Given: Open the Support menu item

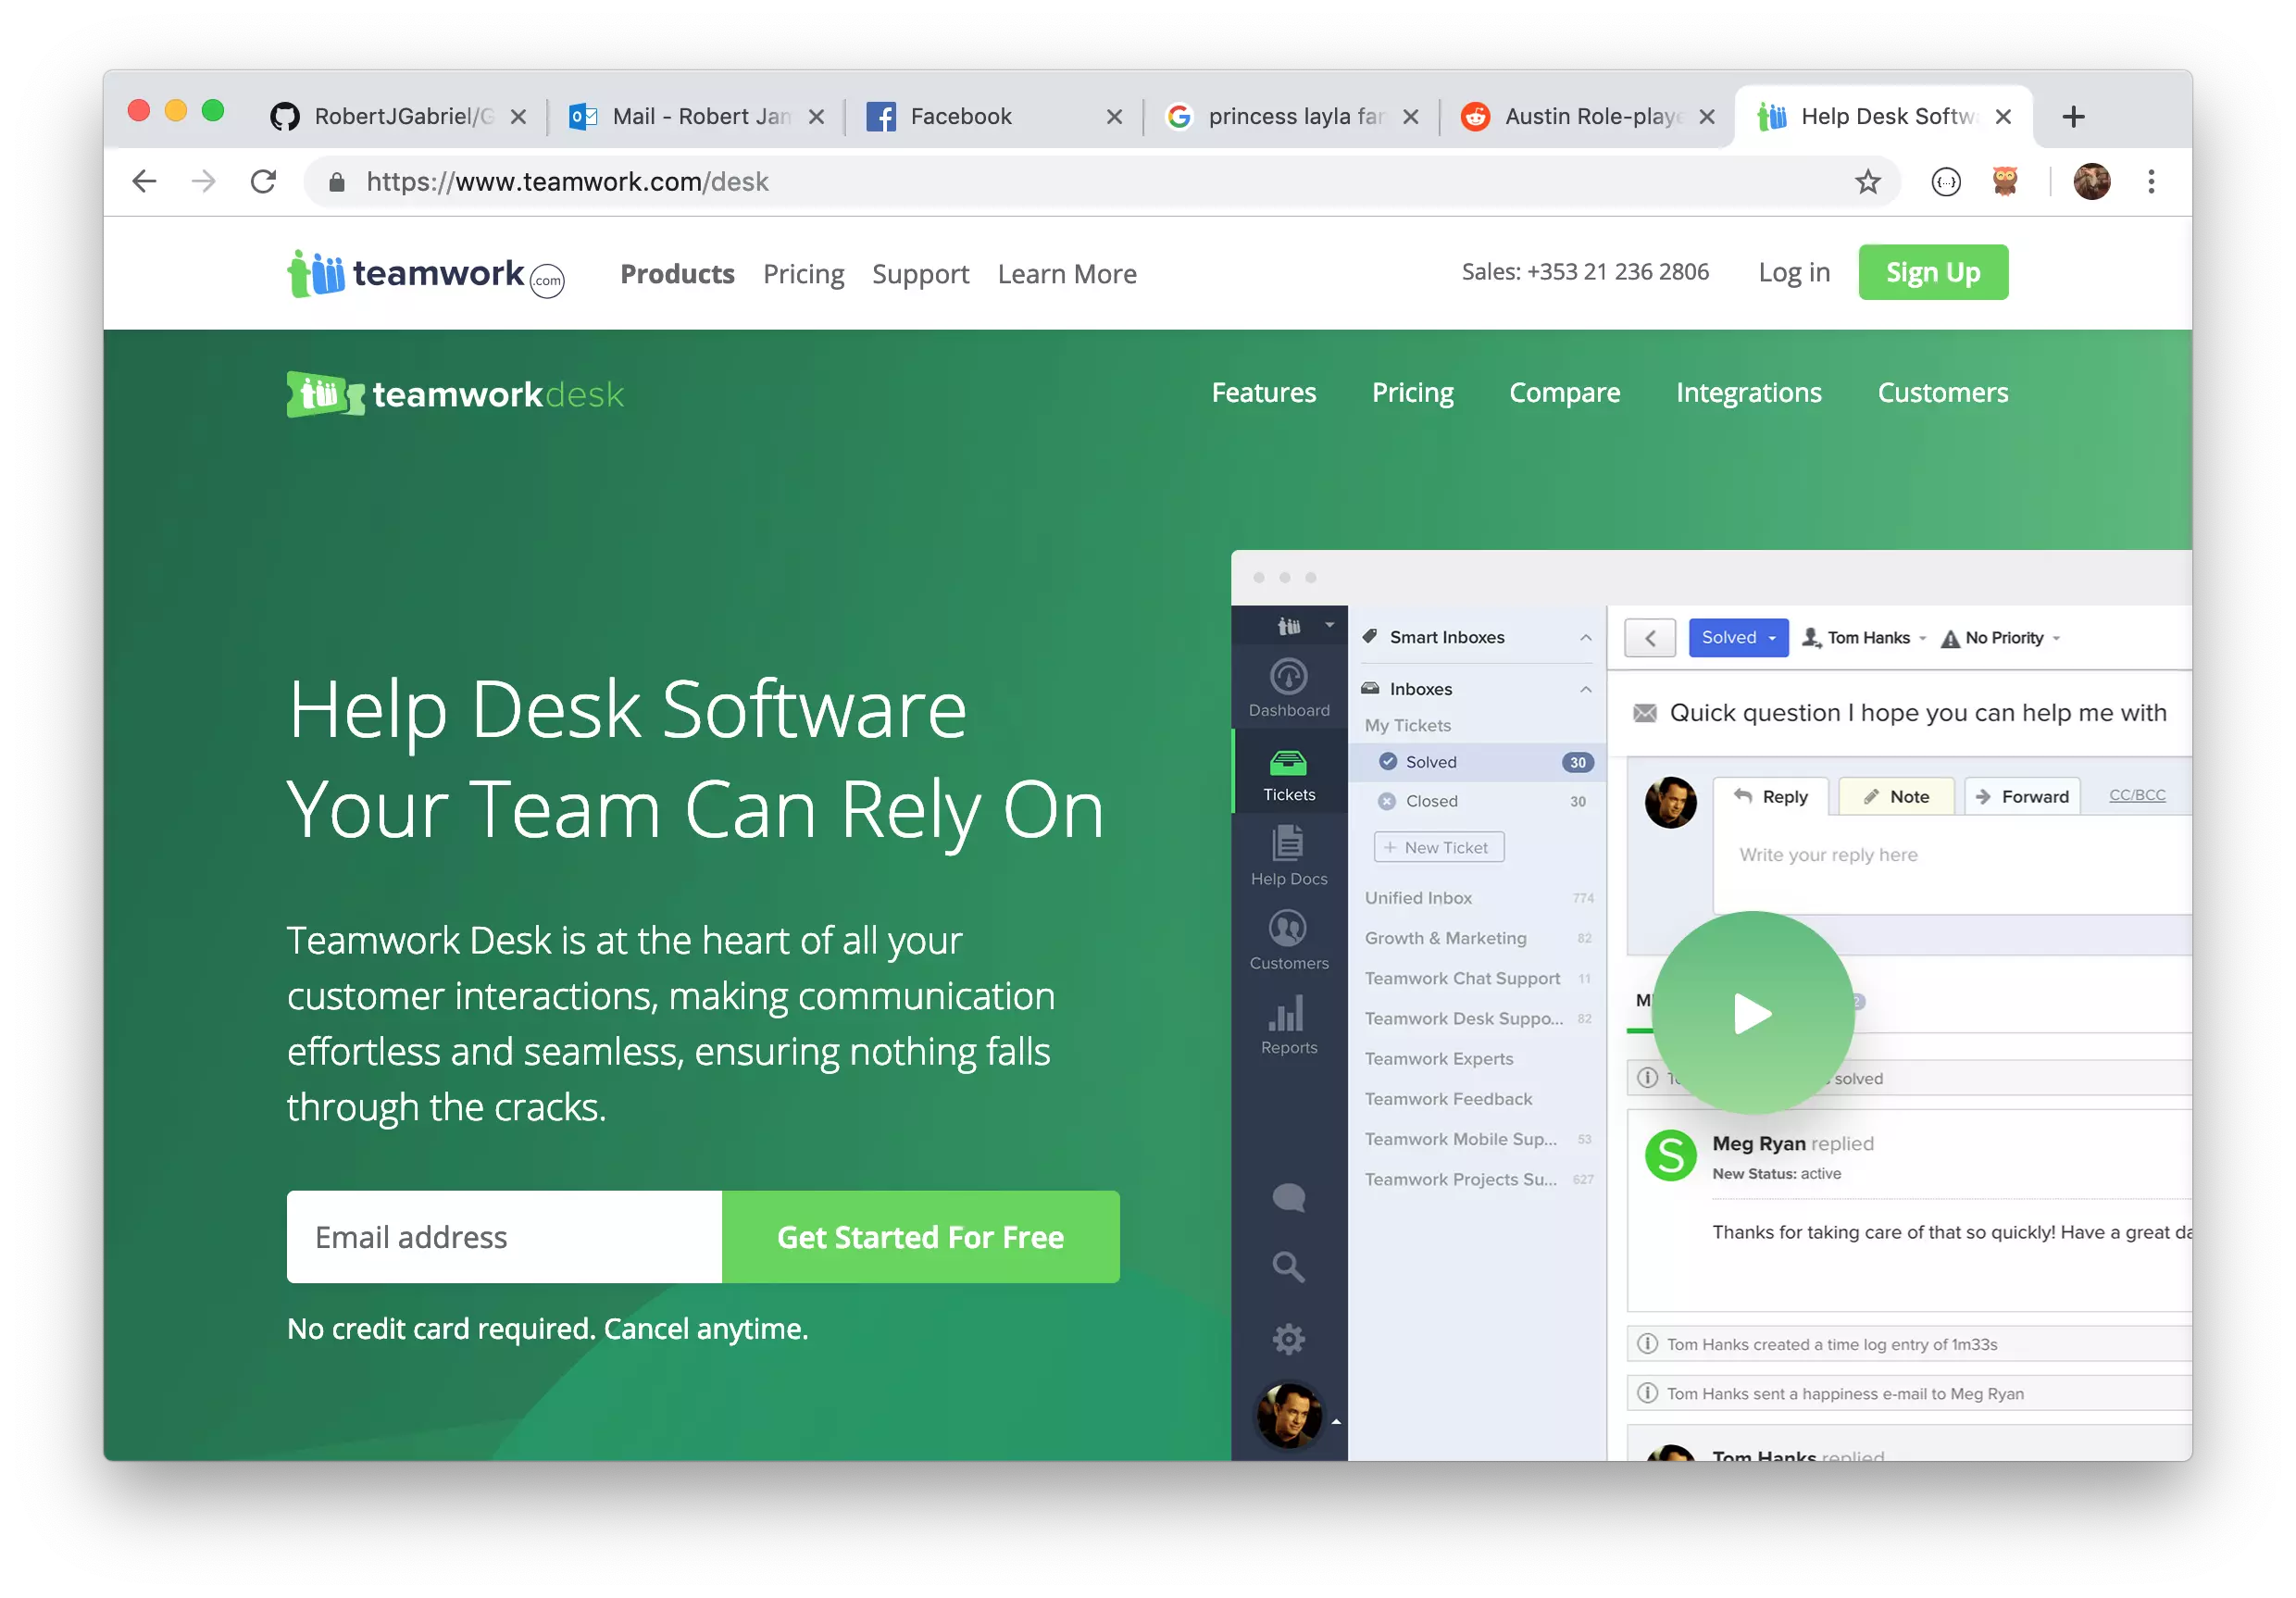Looking at the screenshot, I should coord(920,273).
